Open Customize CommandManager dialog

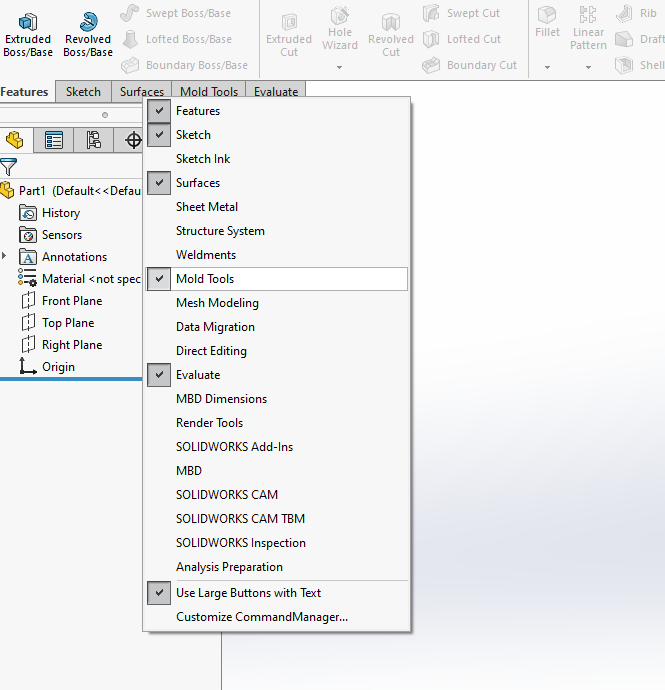pos(276,617)
